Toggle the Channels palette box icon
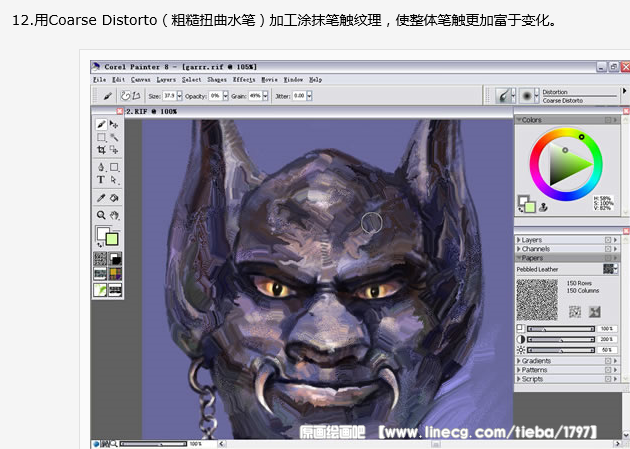This screenshot has height=449, width=630. click(608, 249)
